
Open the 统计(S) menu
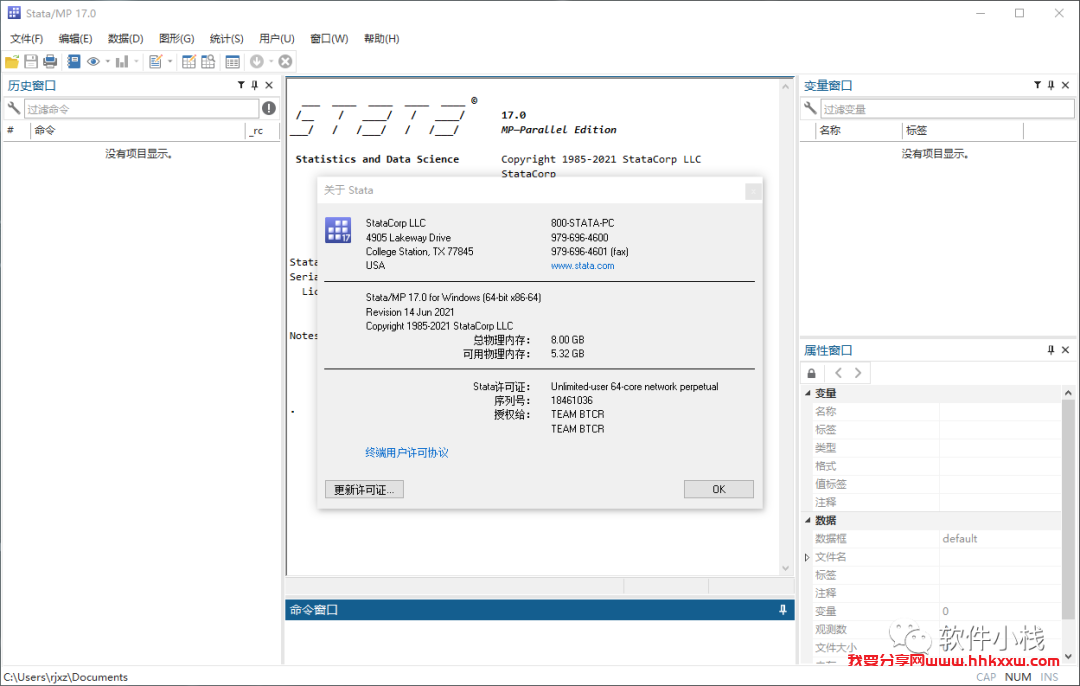coord(227,39)
